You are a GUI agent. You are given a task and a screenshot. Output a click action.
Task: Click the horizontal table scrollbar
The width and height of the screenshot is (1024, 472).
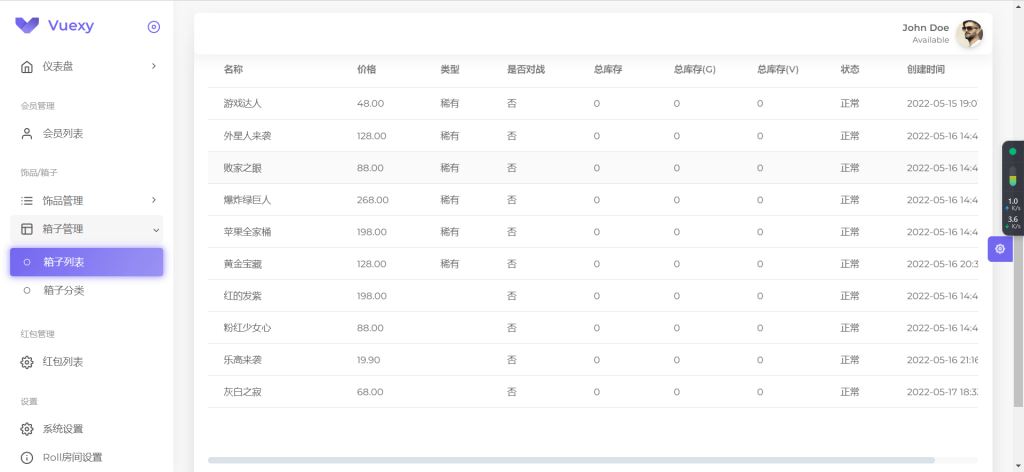[x=571, y=460]
